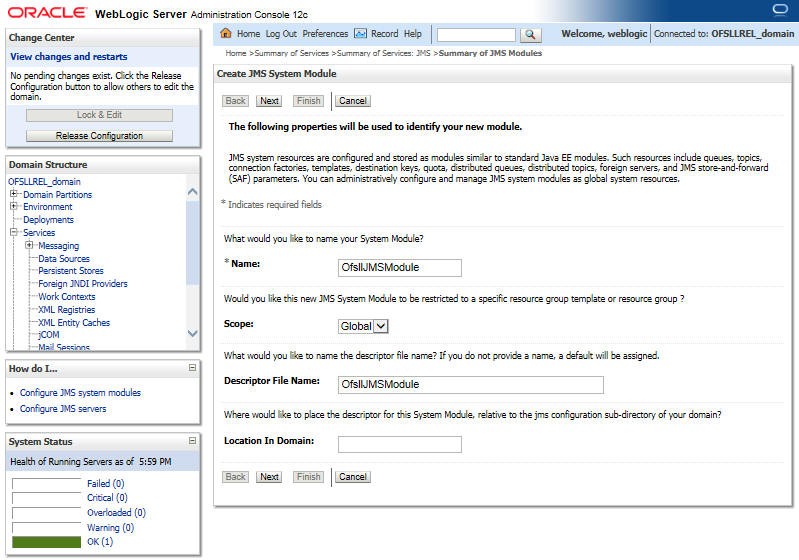
Task: Open XML Entity Caches item
Action: coord(74,323)
